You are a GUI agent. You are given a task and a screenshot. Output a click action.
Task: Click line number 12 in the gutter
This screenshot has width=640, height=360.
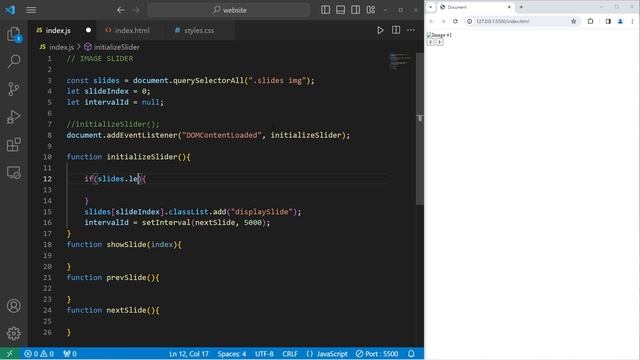47,179
